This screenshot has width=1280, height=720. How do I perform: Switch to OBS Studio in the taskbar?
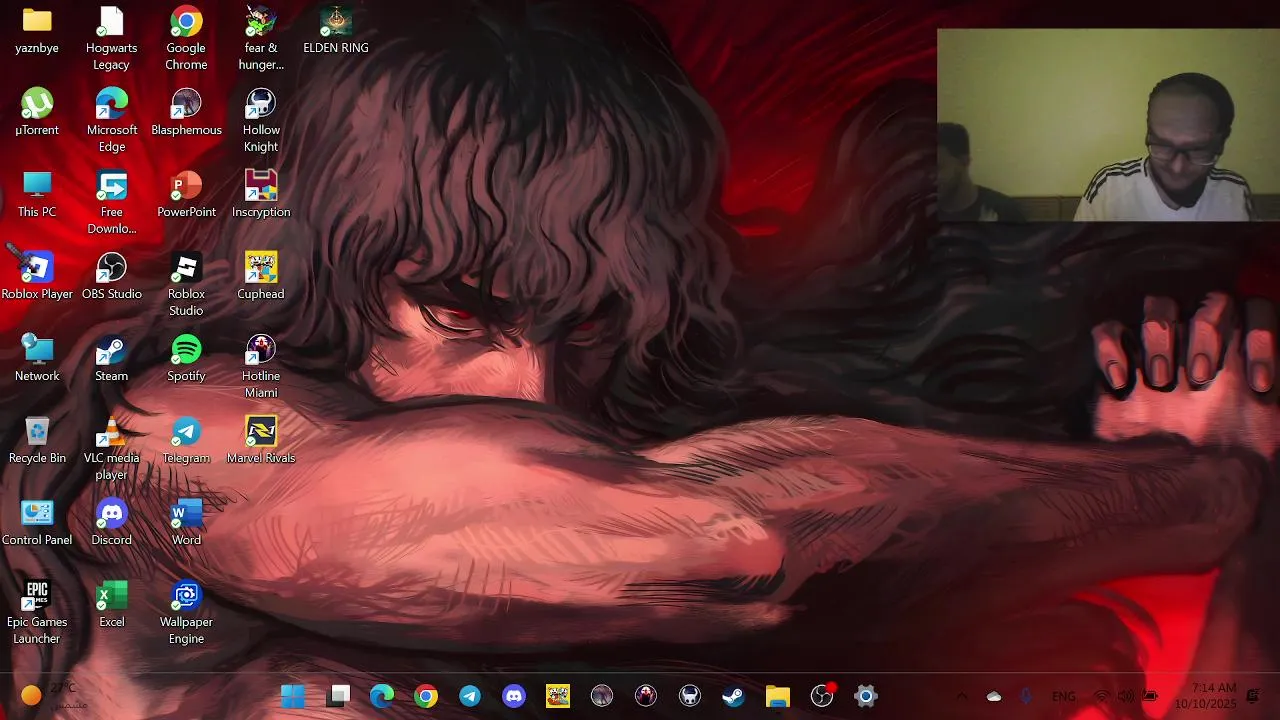pos(822,696)
